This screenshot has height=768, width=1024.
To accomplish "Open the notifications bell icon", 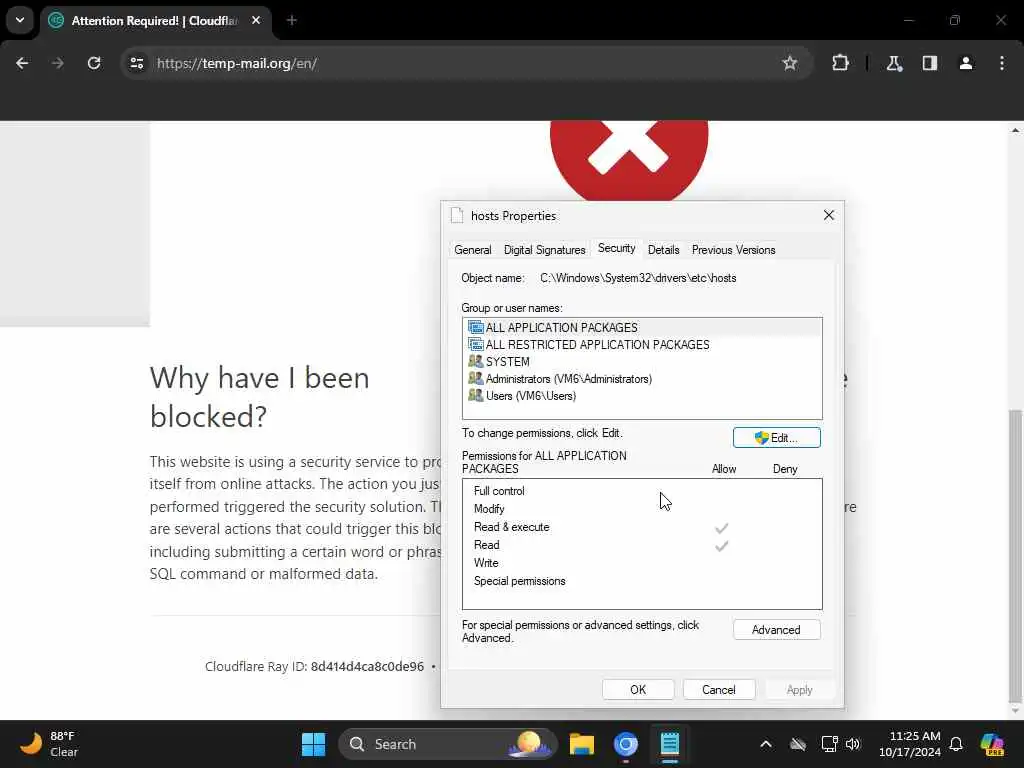I will coord(956,744).
